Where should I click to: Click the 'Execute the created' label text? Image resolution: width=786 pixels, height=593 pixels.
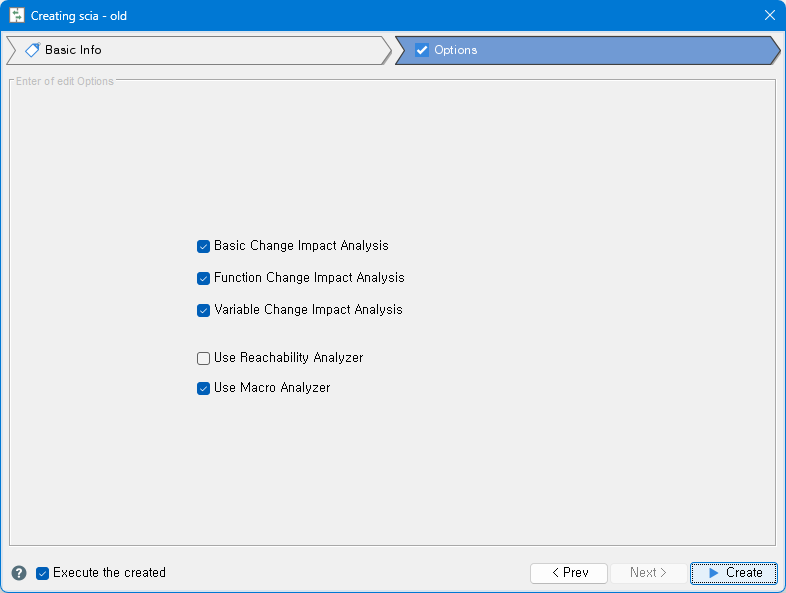pos(109,573)
